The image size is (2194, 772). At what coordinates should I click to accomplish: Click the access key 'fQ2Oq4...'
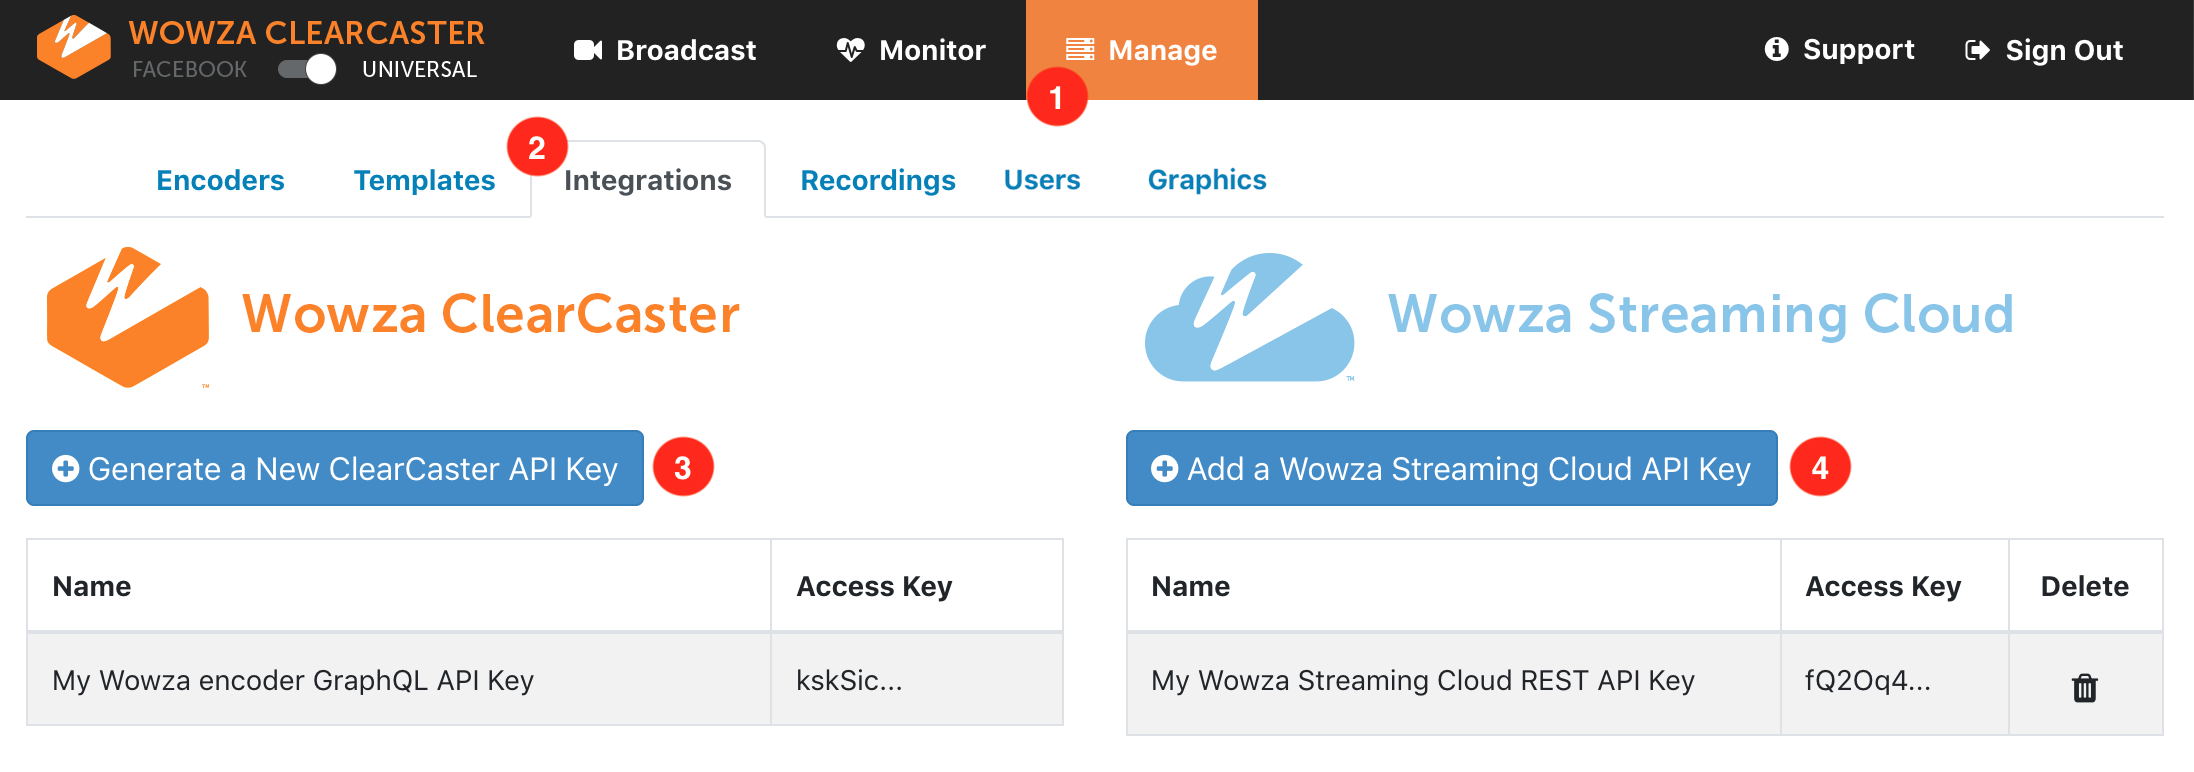click(x=1868, y=681)
